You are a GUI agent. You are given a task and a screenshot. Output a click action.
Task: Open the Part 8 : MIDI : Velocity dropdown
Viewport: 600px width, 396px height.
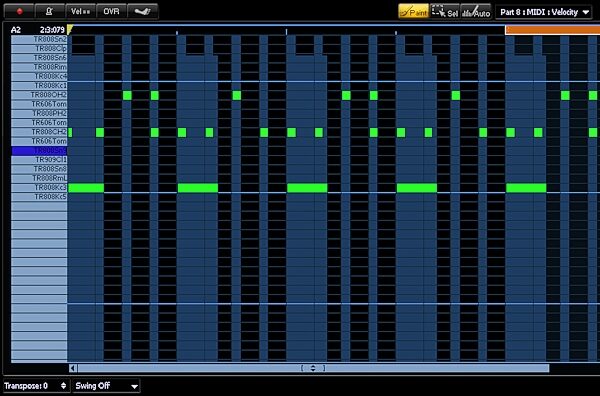tap(544, 12)
